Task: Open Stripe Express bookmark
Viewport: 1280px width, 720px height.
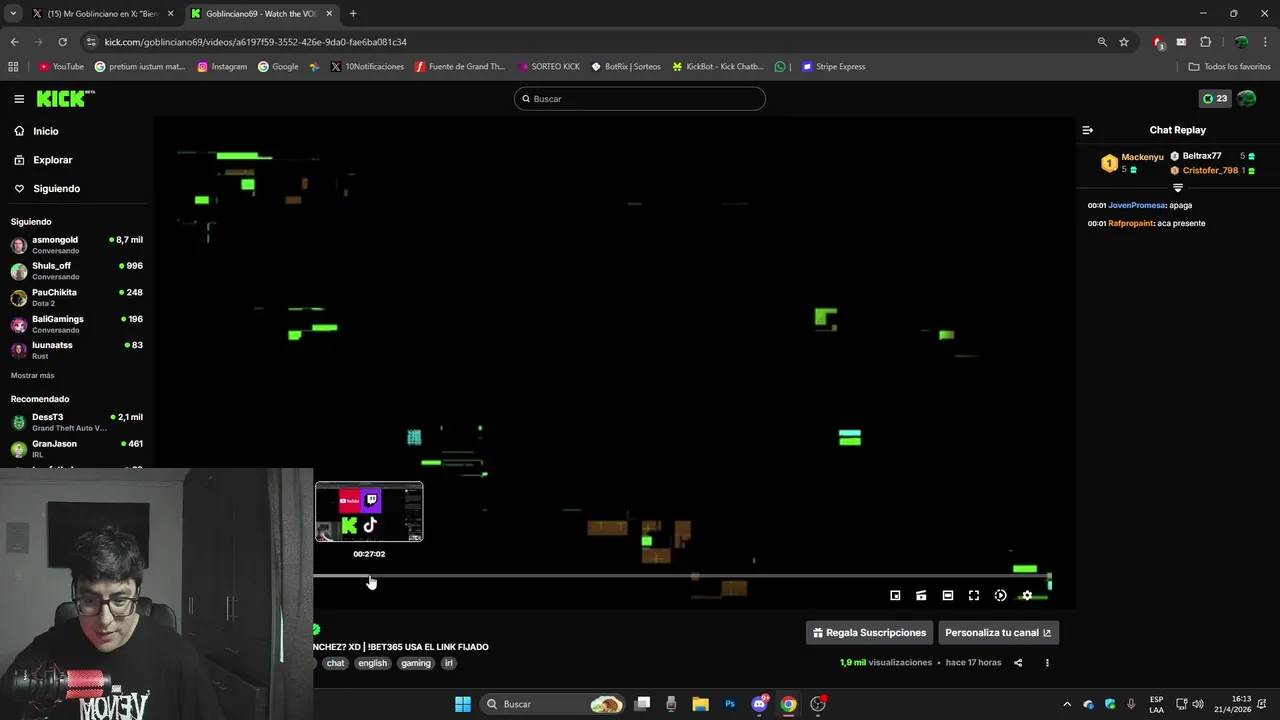Action: [833, 67]
